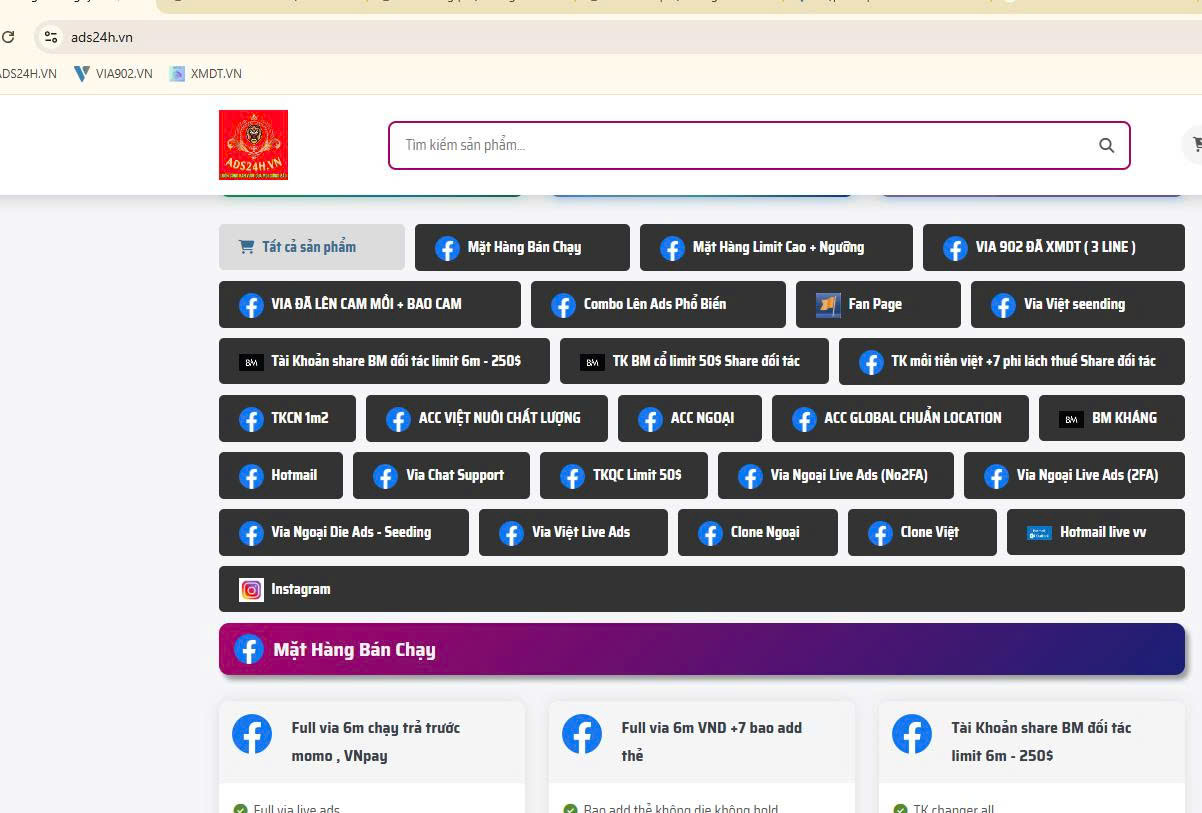Open site info icon beside ads24h.vn

[x=50, y=37]
